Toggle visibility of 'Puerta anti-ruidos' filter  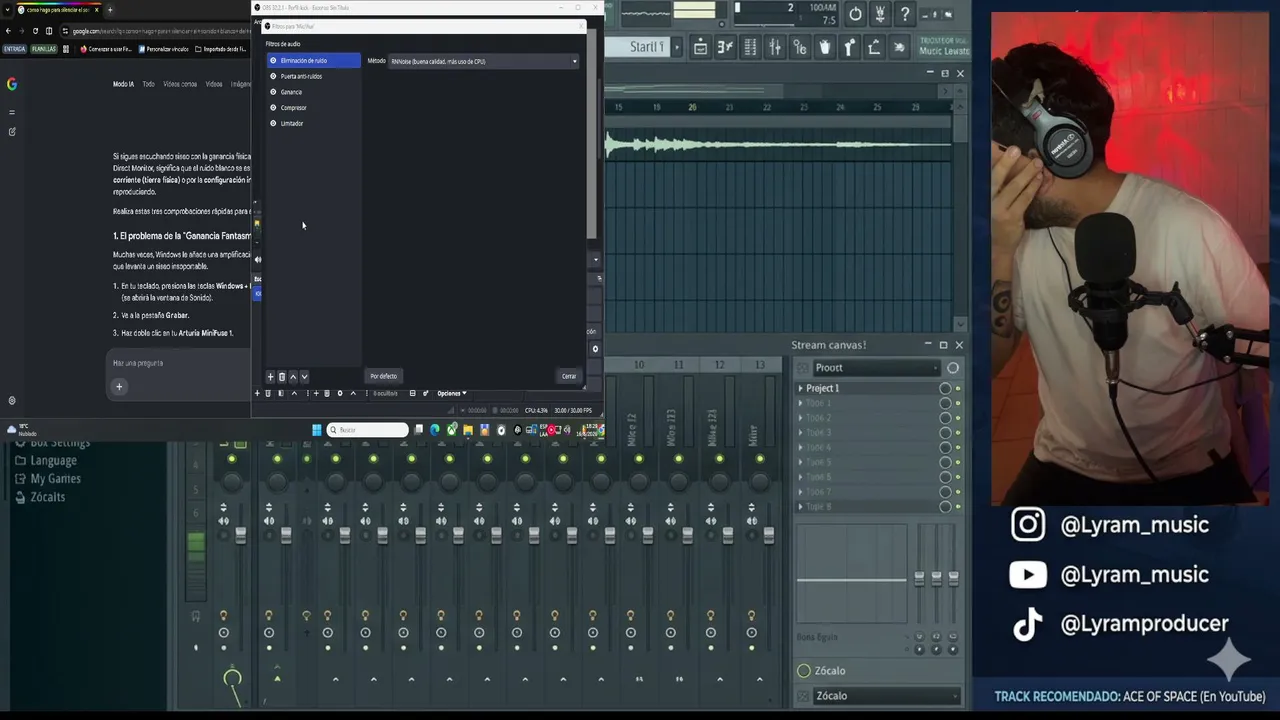[x=273, y=76]
